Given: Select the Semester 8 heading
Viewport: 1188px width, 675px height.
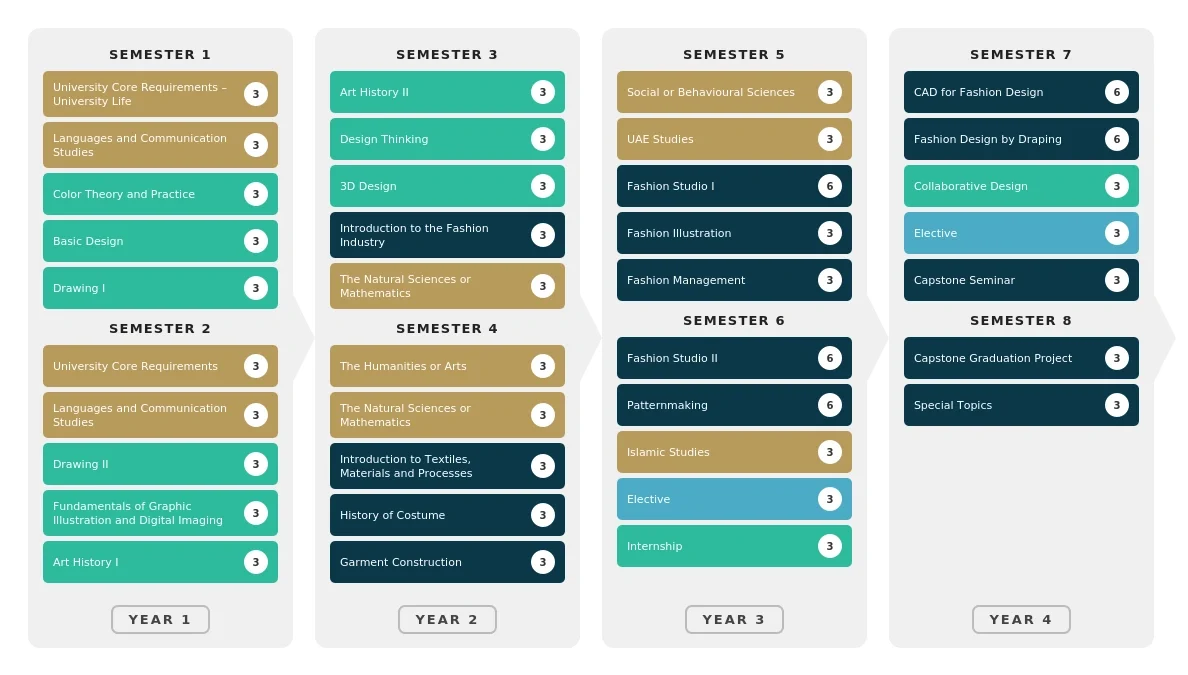Looking at the screenshot, I should point(1021,320).
